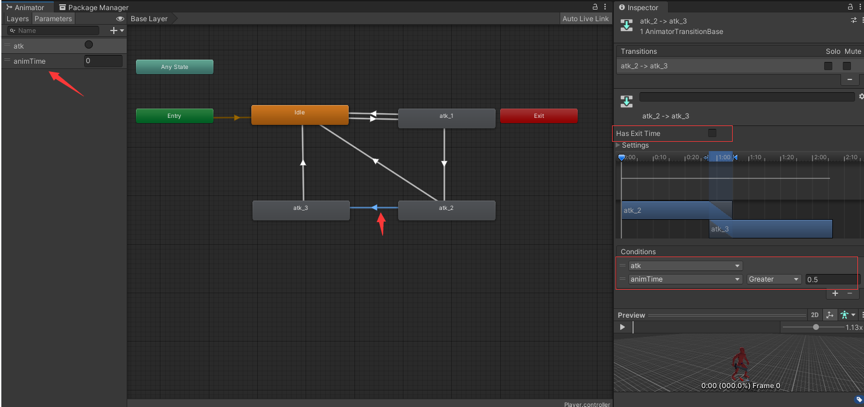Open the Inspector panel kebab menu

click(861, 7)
